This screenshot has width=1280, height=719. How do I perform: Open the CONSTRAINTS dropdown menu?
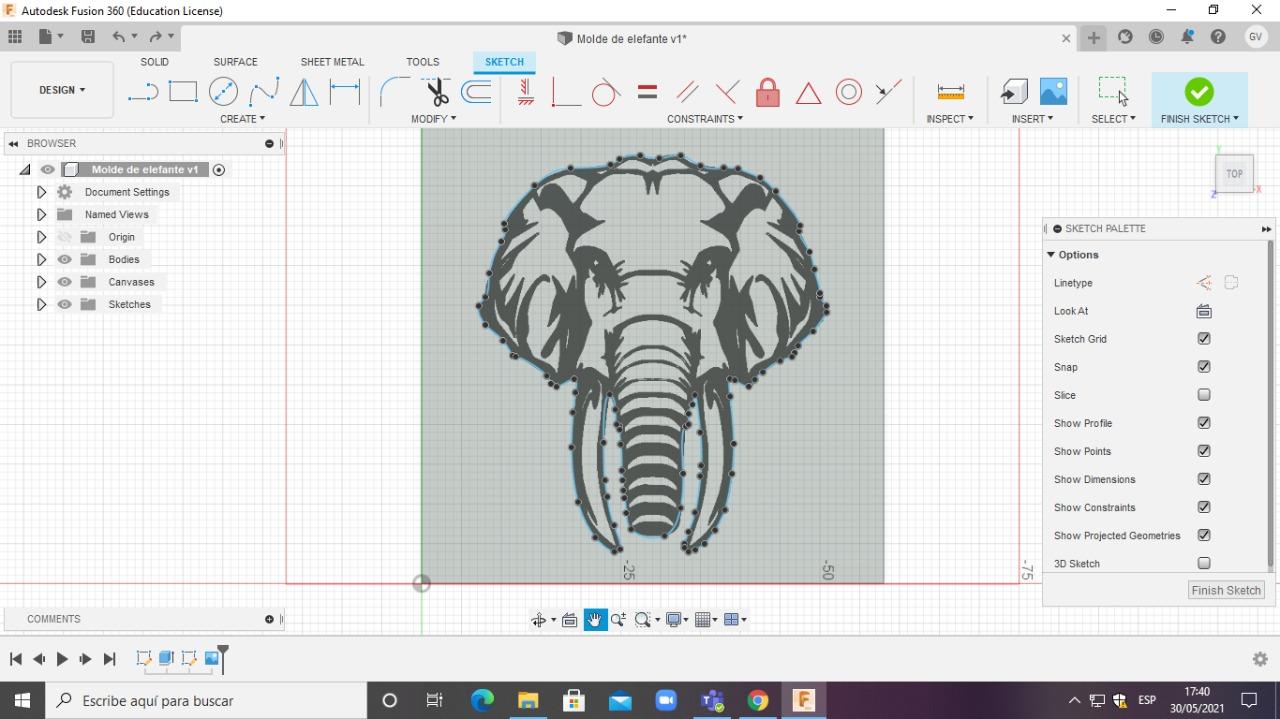705,119
